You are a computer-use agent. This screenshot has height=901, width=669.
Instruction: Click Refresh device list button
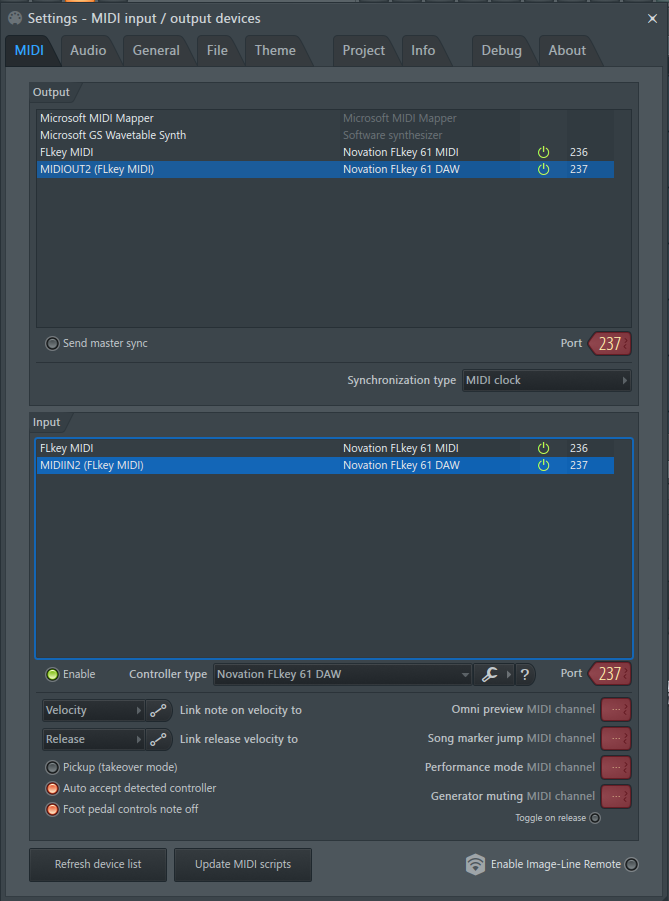point(98,864)
